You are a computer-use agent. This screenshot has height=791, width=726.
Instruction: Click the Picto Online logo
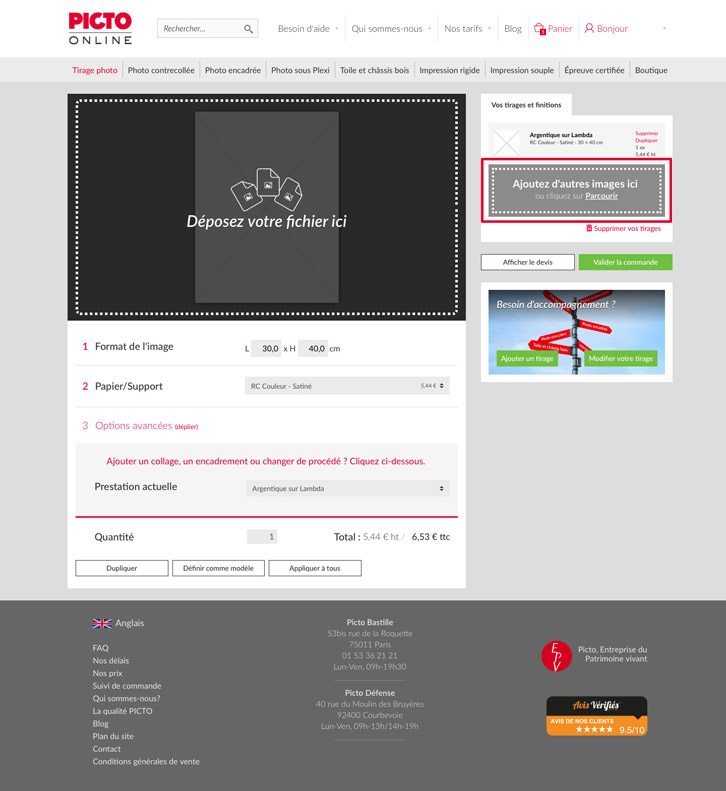point(100,29)
